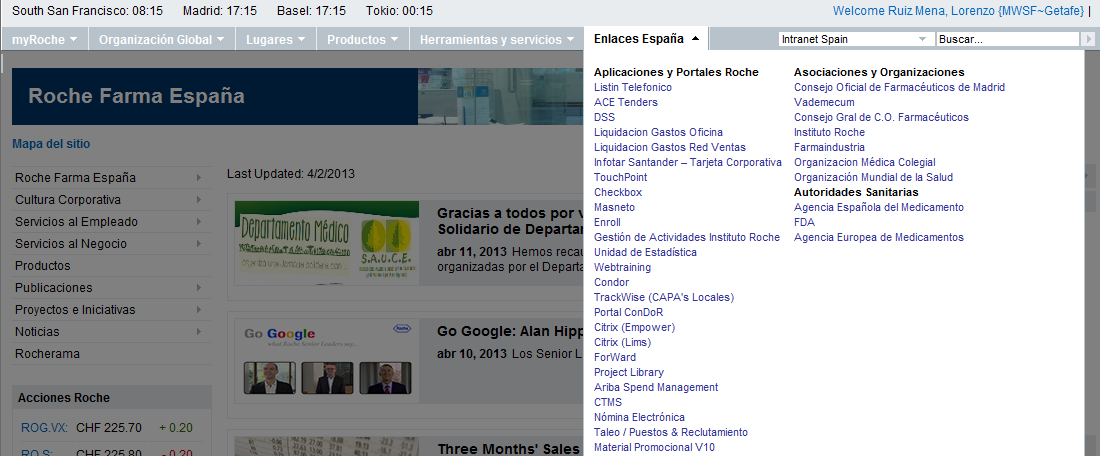The image size is (1100, 456).
Task: Click the Mapa del sitio link
Action: (x=51, y=144)
